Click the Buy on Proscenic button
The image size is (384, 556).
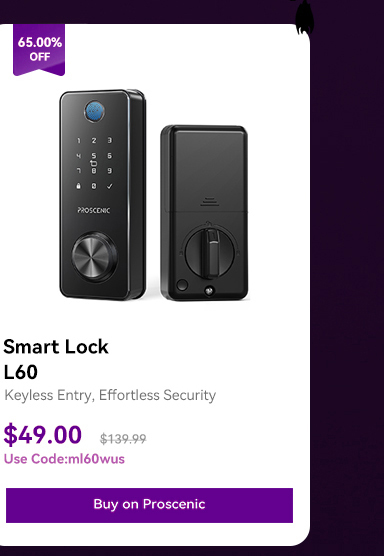click(149, 505)
